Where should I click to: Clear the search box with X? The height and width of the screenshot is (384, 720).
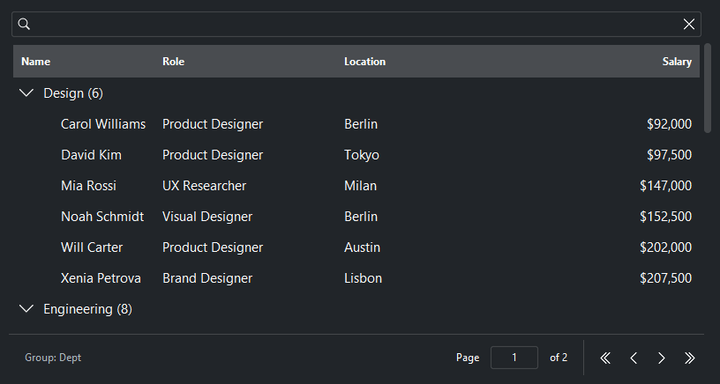(x=689, y=24)
